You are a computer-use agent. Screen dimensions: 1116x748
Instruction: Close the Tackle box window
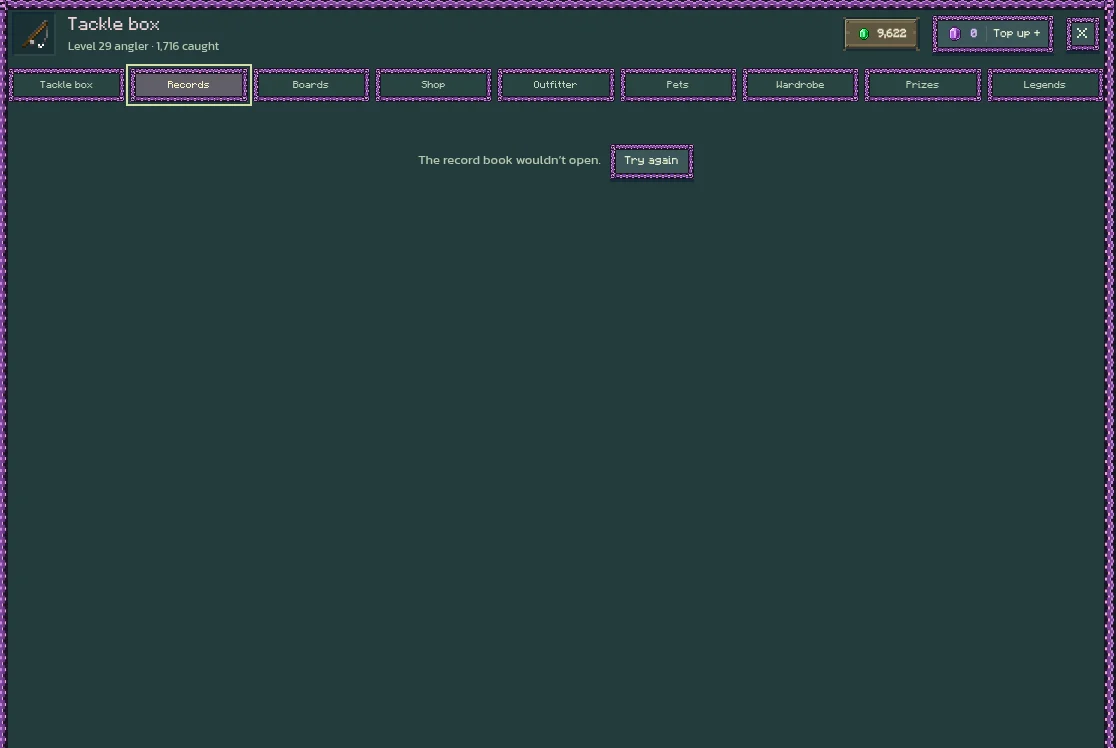(1082, 33)
